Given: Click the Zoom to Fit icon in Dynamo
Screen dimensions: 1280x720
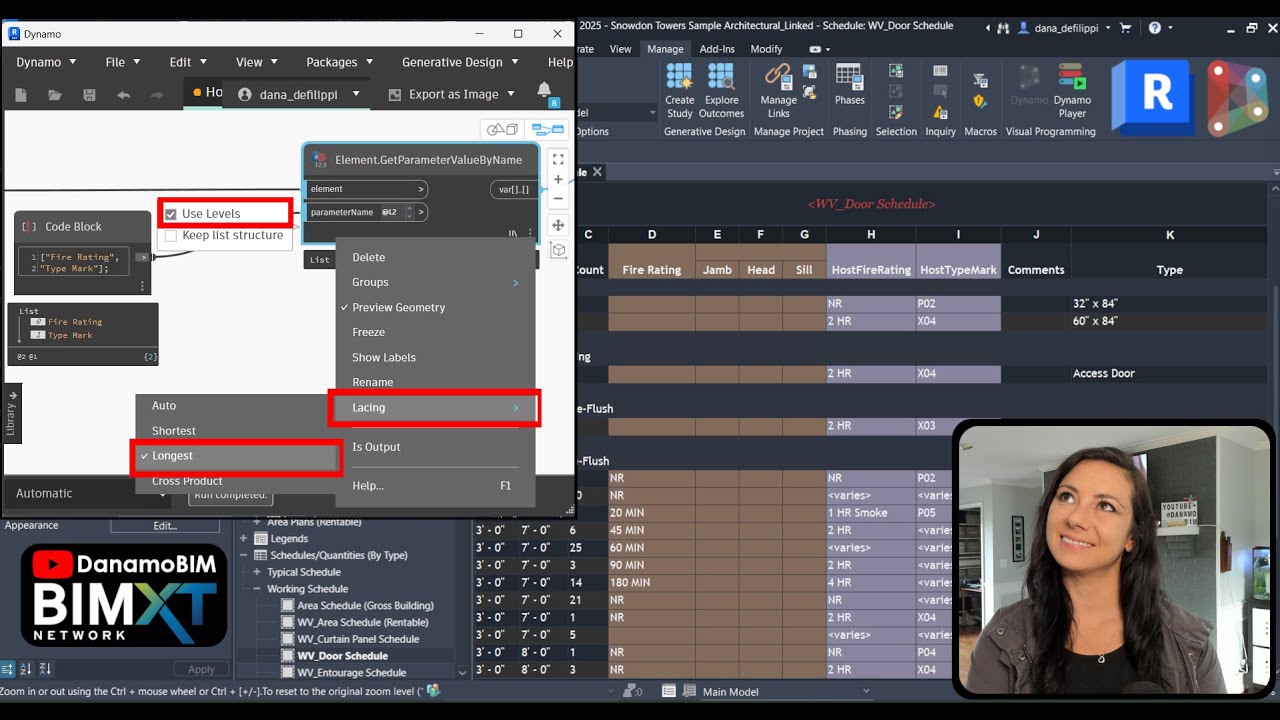Looking at the screenshot, I should click(x=558, y=159).
